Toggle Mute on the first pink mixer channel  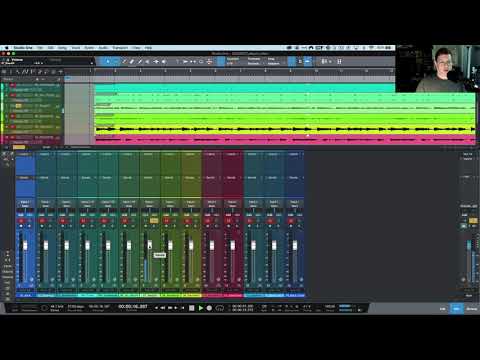click(x=208, y=221)
